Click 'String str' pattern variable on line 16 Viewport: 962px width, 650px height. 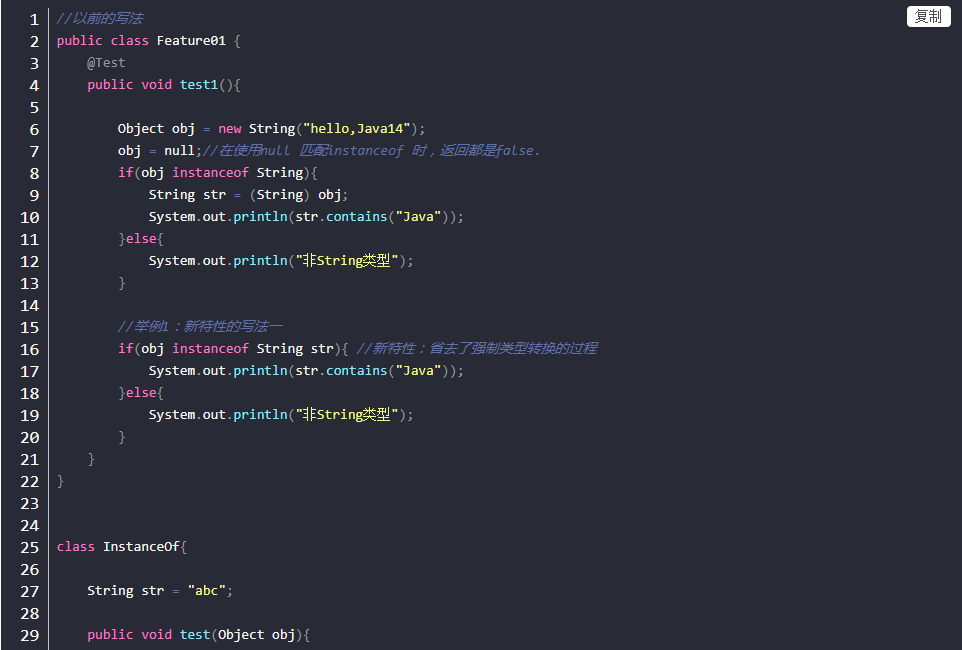click(x=294, y=349)
